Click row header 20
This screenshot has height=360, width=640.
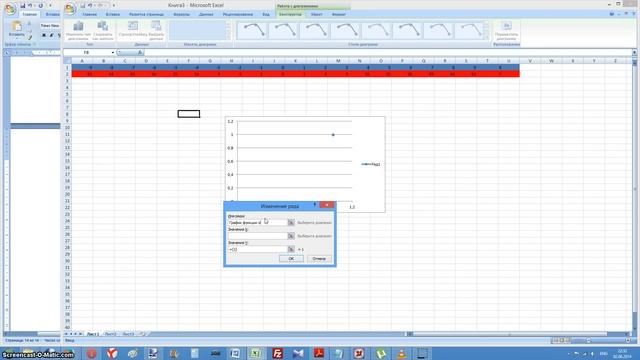tap(67, 194)
